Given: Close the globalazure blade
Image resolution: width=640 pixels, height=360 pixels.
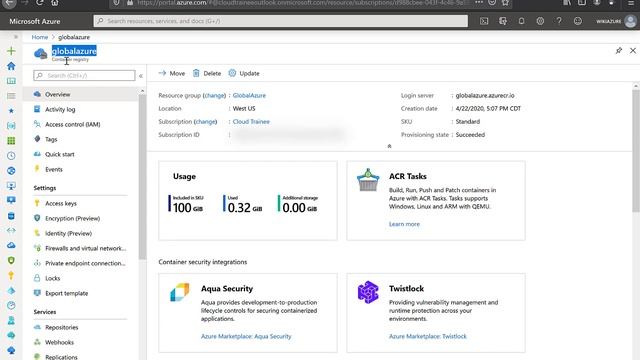Looking at the screenshot, I should pyautogui.click(x=633, y=51).
